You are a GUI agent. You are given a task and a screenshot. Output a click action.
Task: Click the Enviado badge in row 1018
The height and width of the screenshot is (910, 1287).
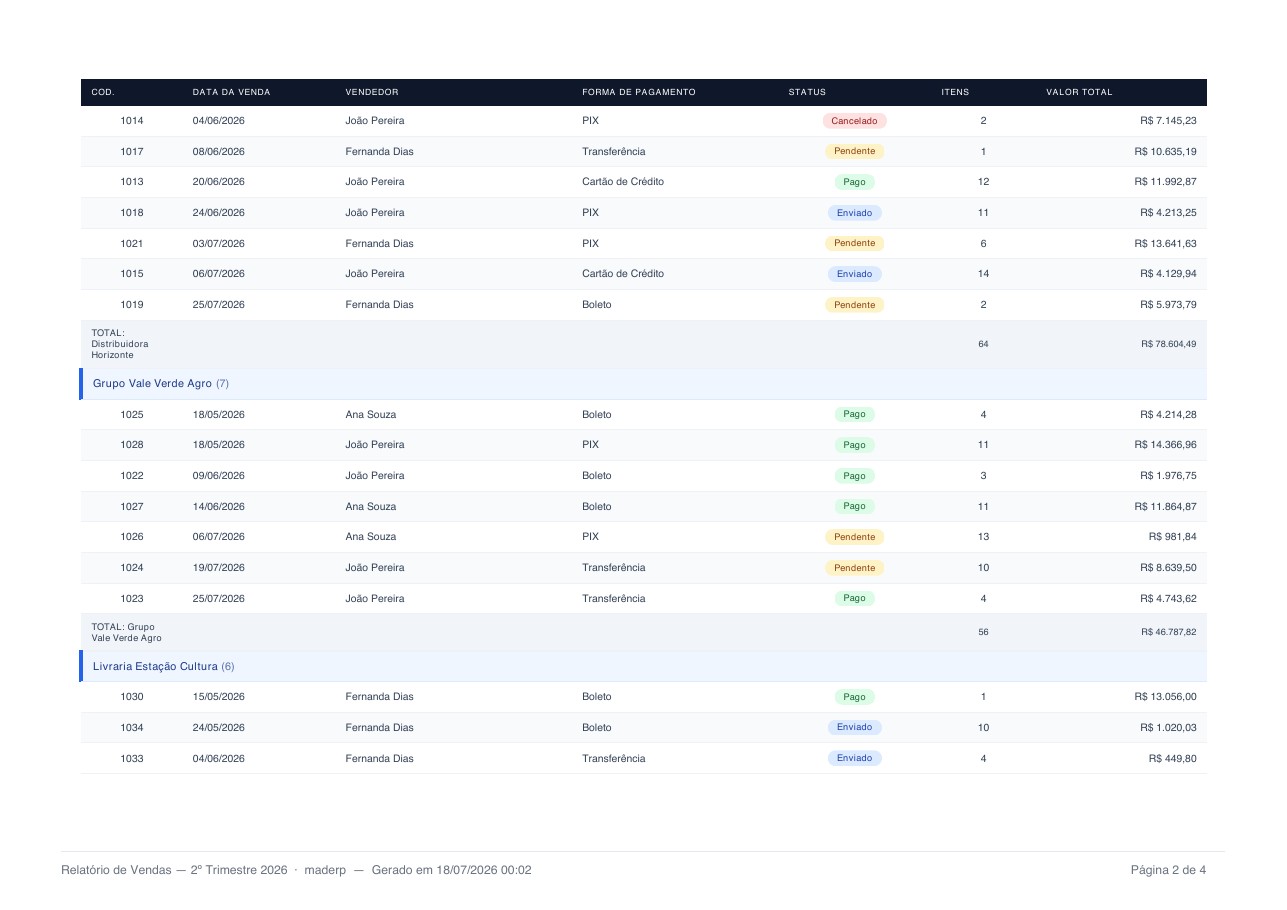coord(854,213)
